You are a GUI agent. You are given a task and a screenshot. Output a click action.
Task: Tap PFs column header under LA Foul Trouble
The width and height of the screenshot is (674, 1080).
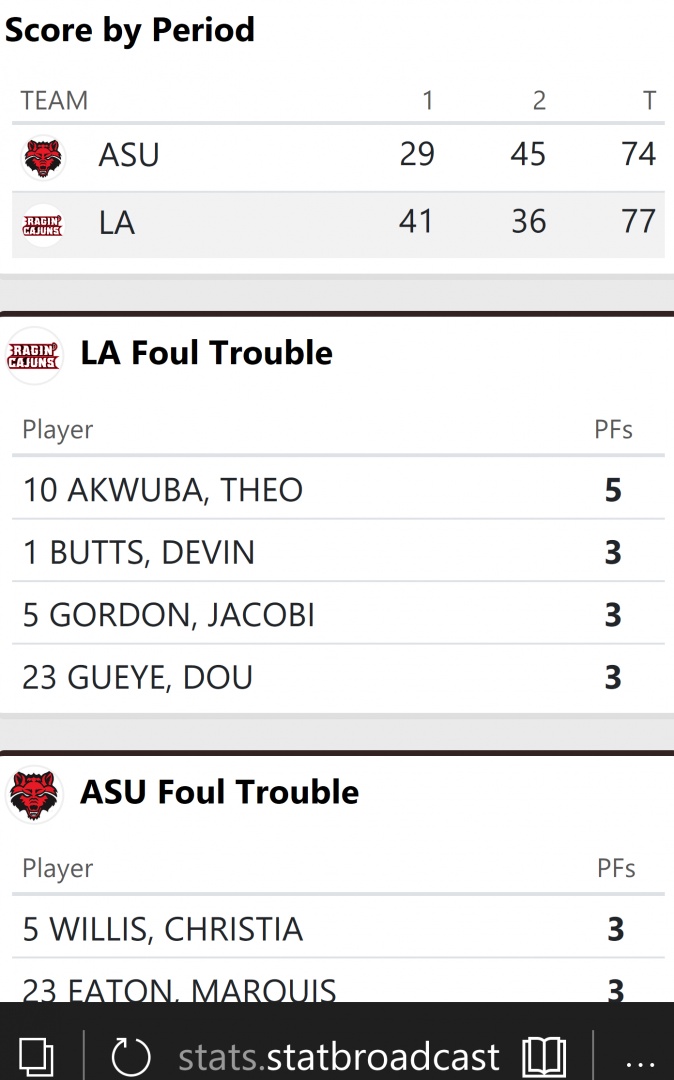click(x=613, y=430)
